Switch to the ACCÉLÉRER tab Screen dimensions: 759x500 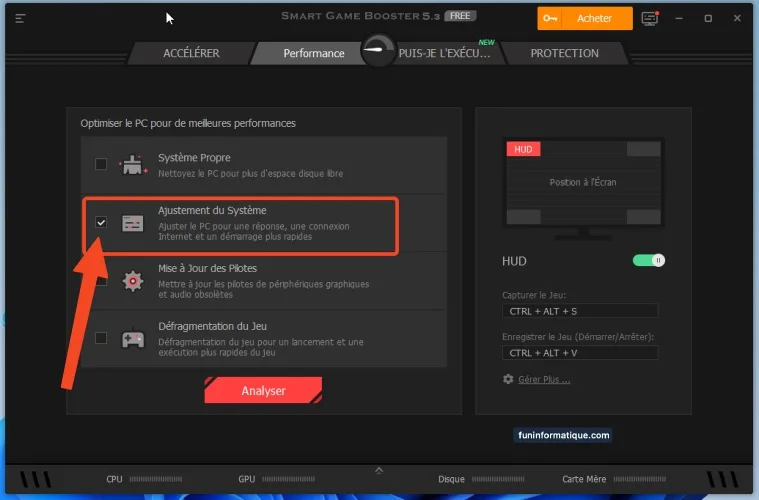pyautogui.click(x=191, y=53)
